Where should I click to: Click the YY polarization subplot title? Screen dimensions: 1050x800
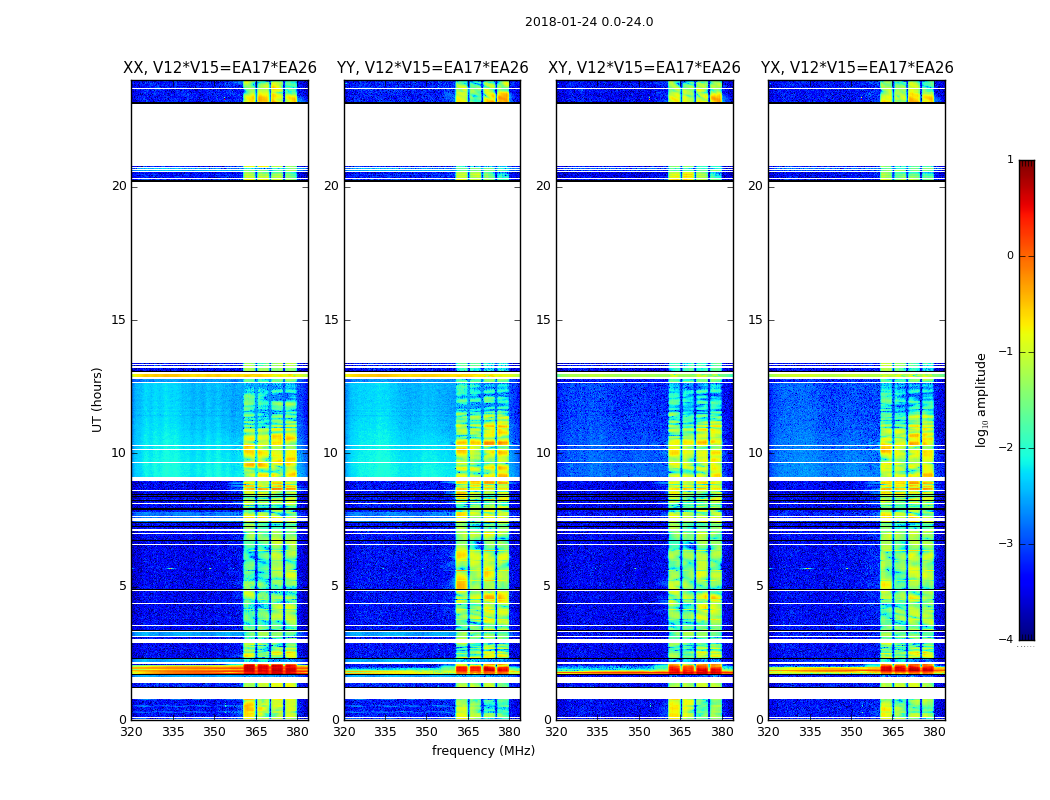pos(432,68)
